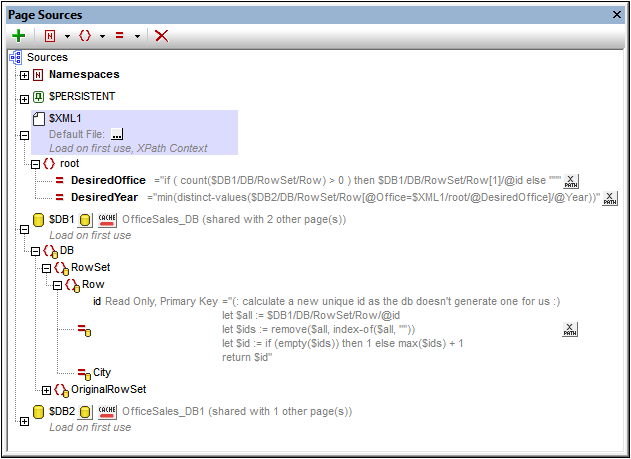Expand the $PERSISTENT node
This screenshot has width=631, height=459.
tap(25, 99)
